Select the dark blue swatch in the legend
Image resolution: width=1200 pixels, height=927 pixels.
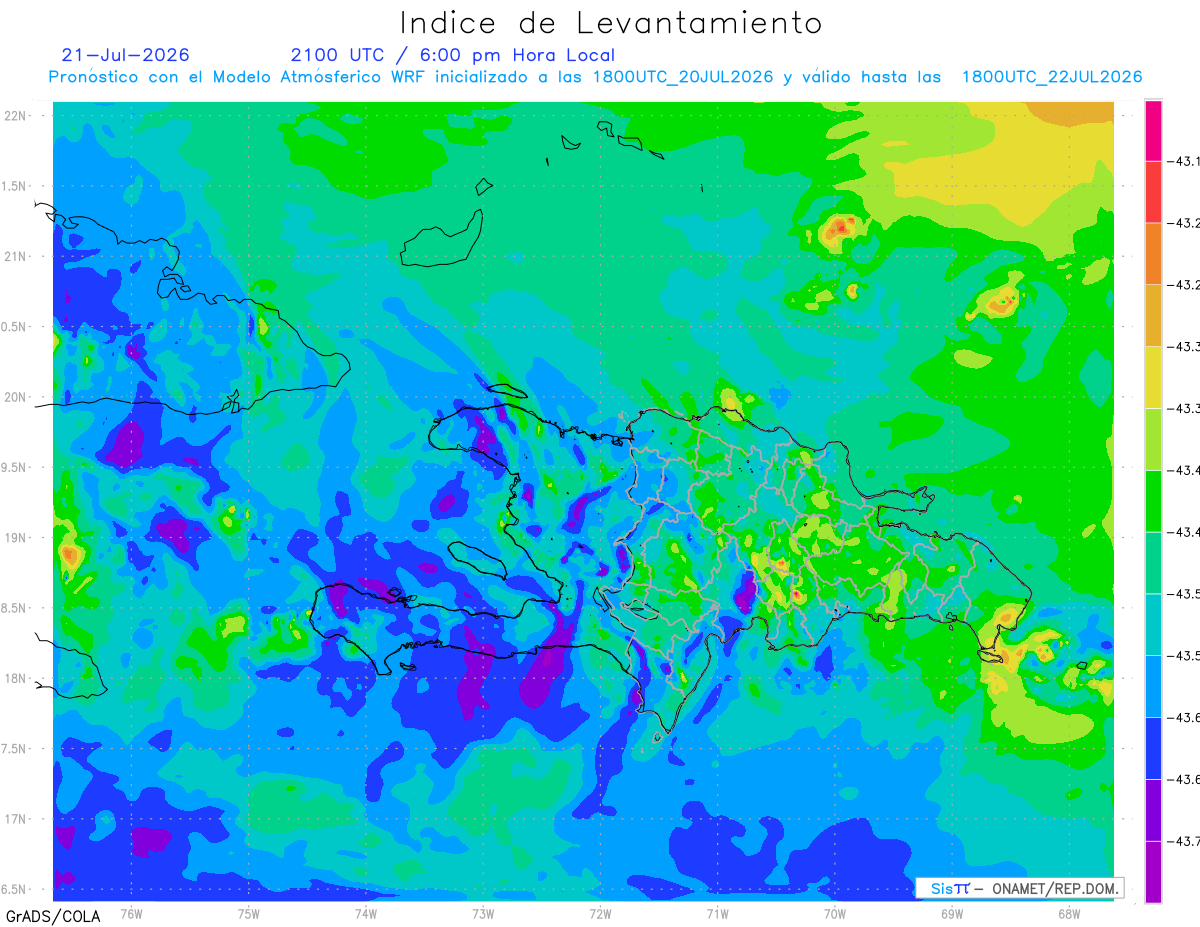click(1153, 749)
